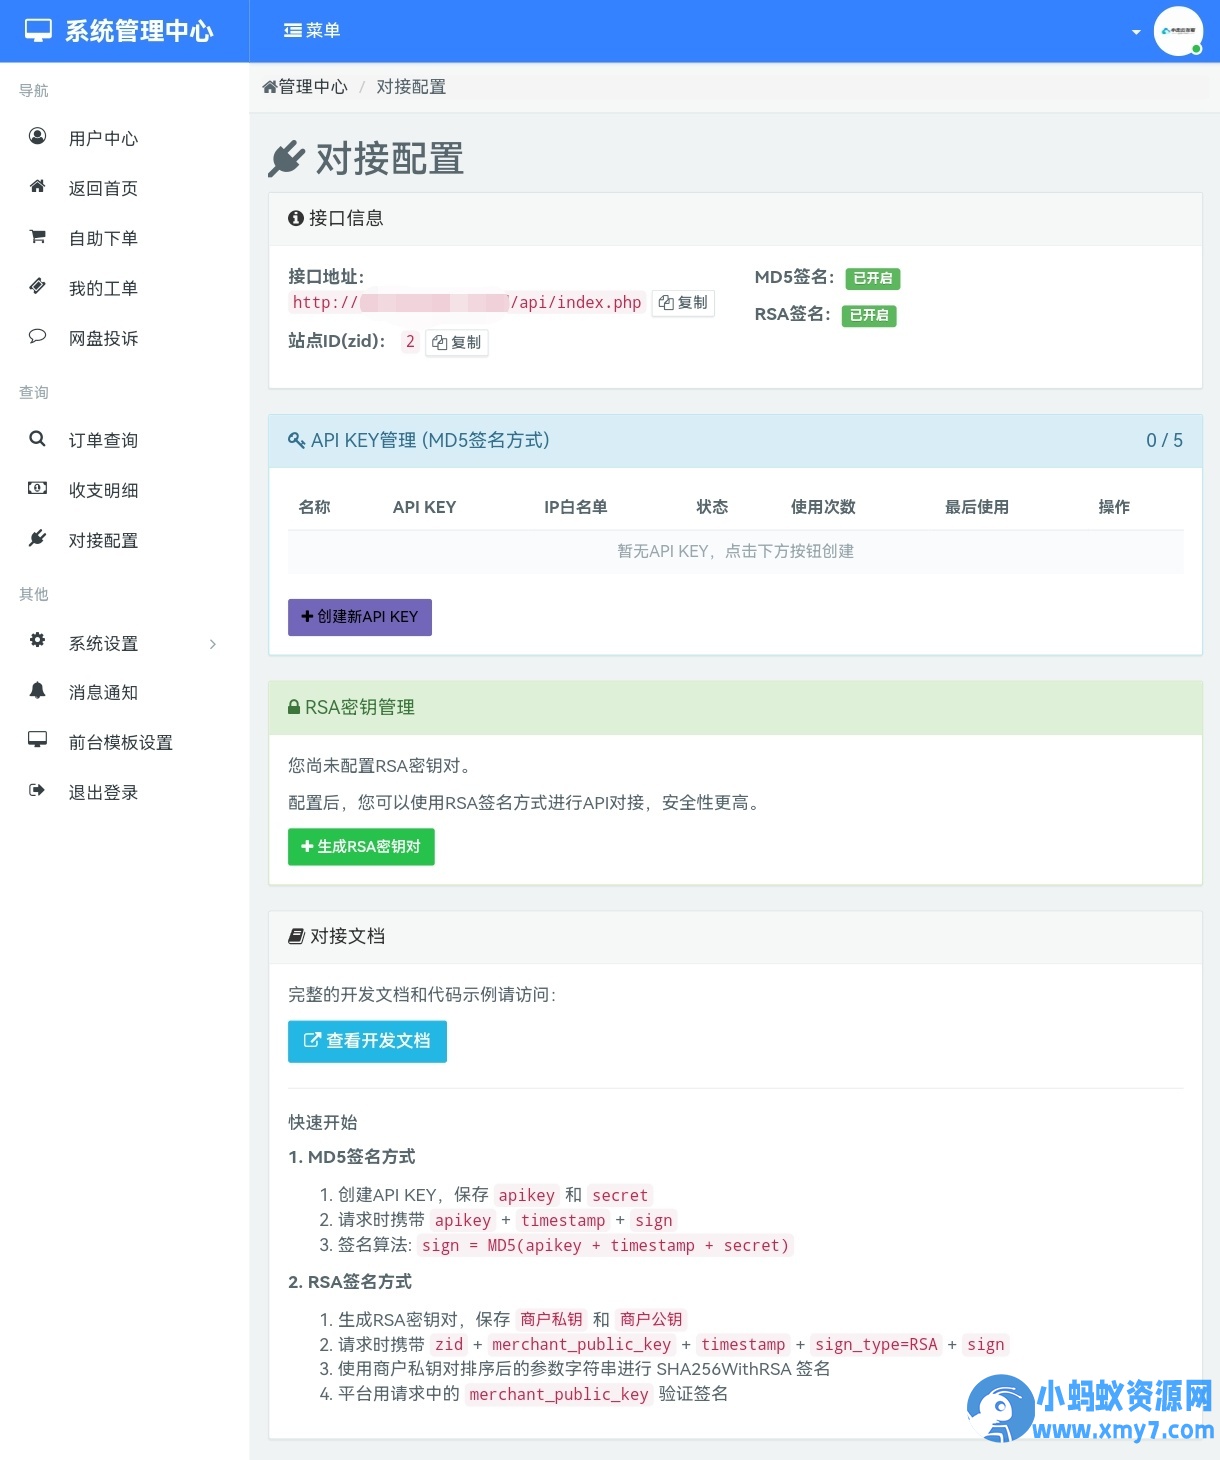
Task: Click the 生成RSA密钥对 button
Action: coord(361,847)
